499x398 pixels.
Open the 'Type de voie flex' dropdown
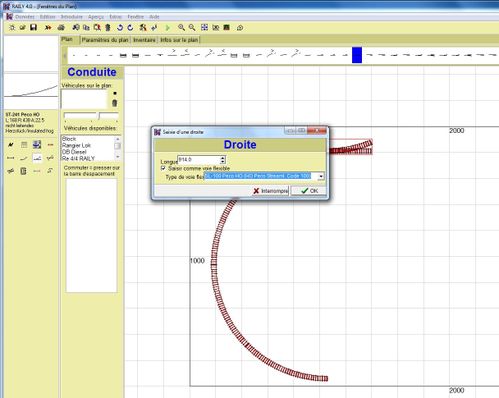click(321, 176)
